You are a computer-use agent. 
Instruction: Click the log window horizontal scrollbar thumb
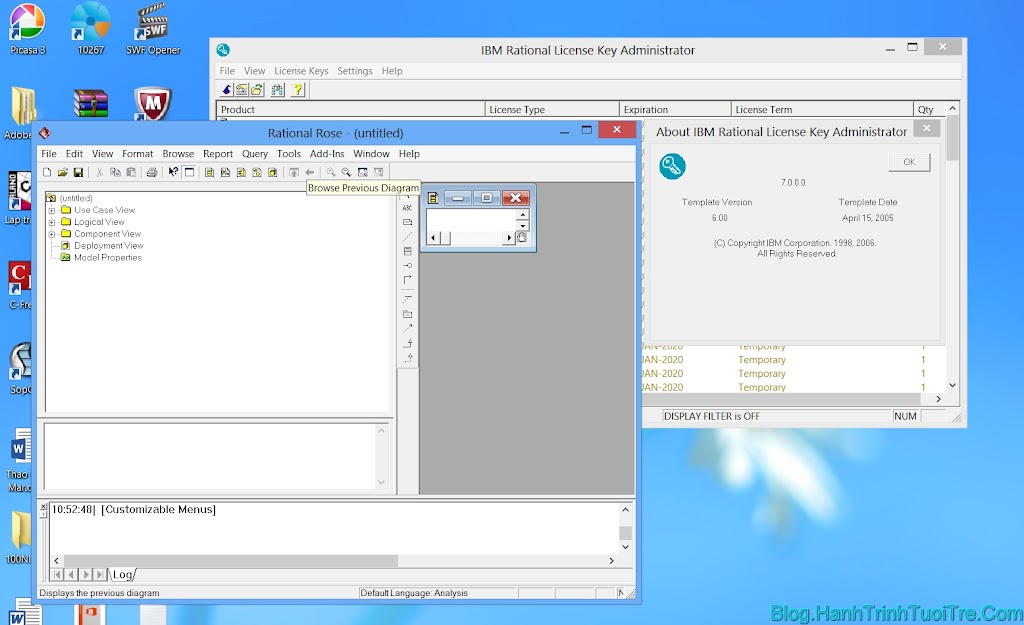(x=231, y=560)
